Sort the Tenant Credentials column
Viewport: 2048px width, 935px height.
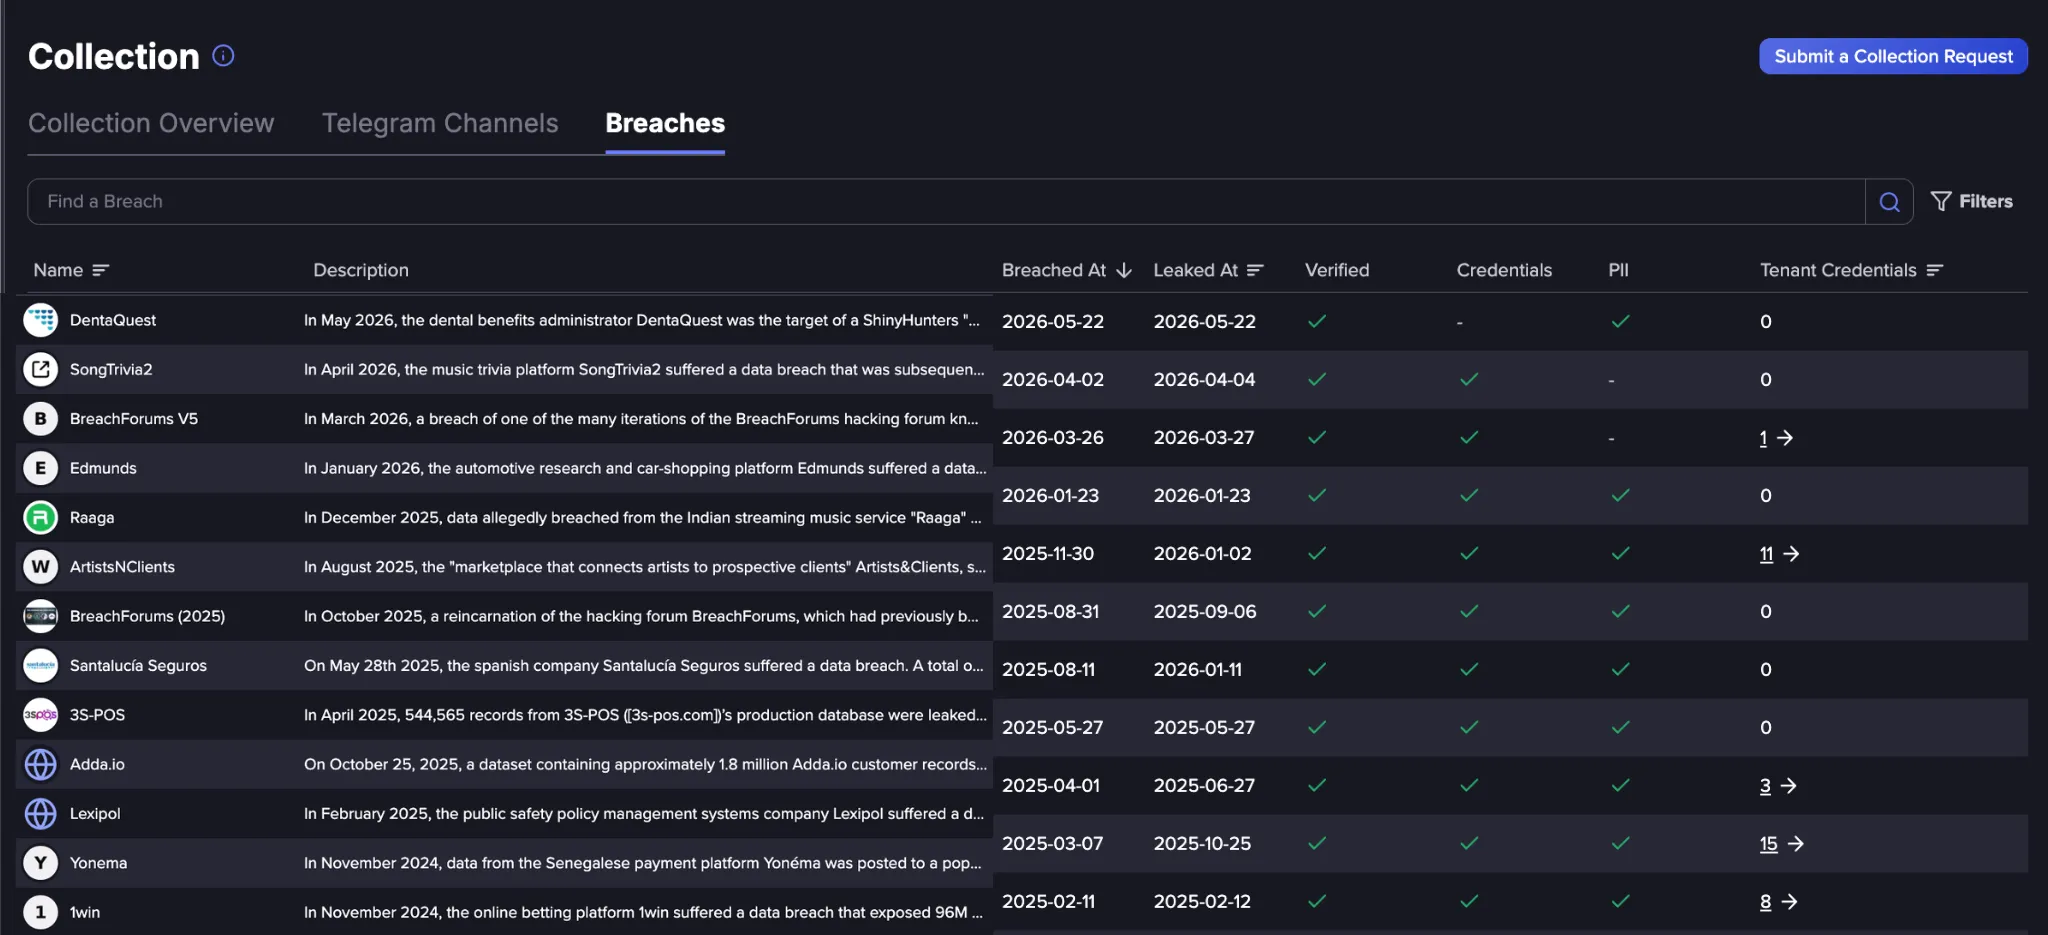(1934, 270)
